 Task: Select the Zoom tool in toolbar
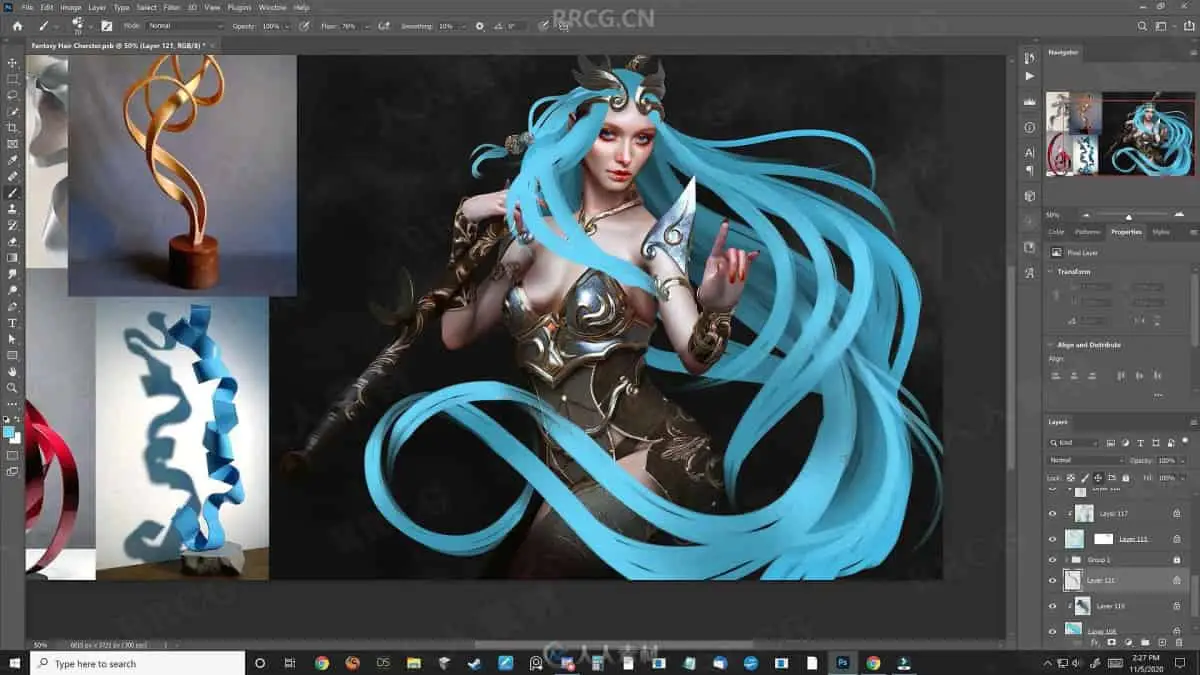13,388
